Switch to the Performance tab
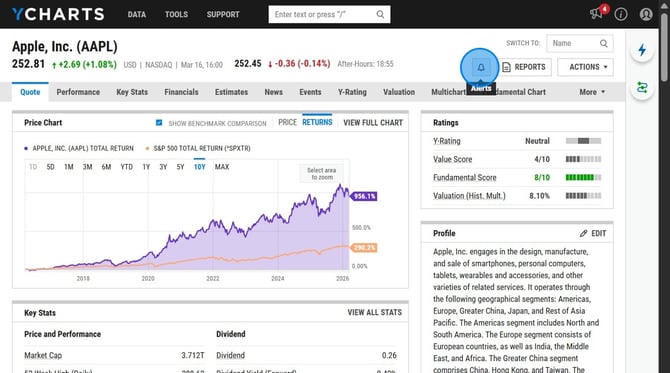 [78, 92]
